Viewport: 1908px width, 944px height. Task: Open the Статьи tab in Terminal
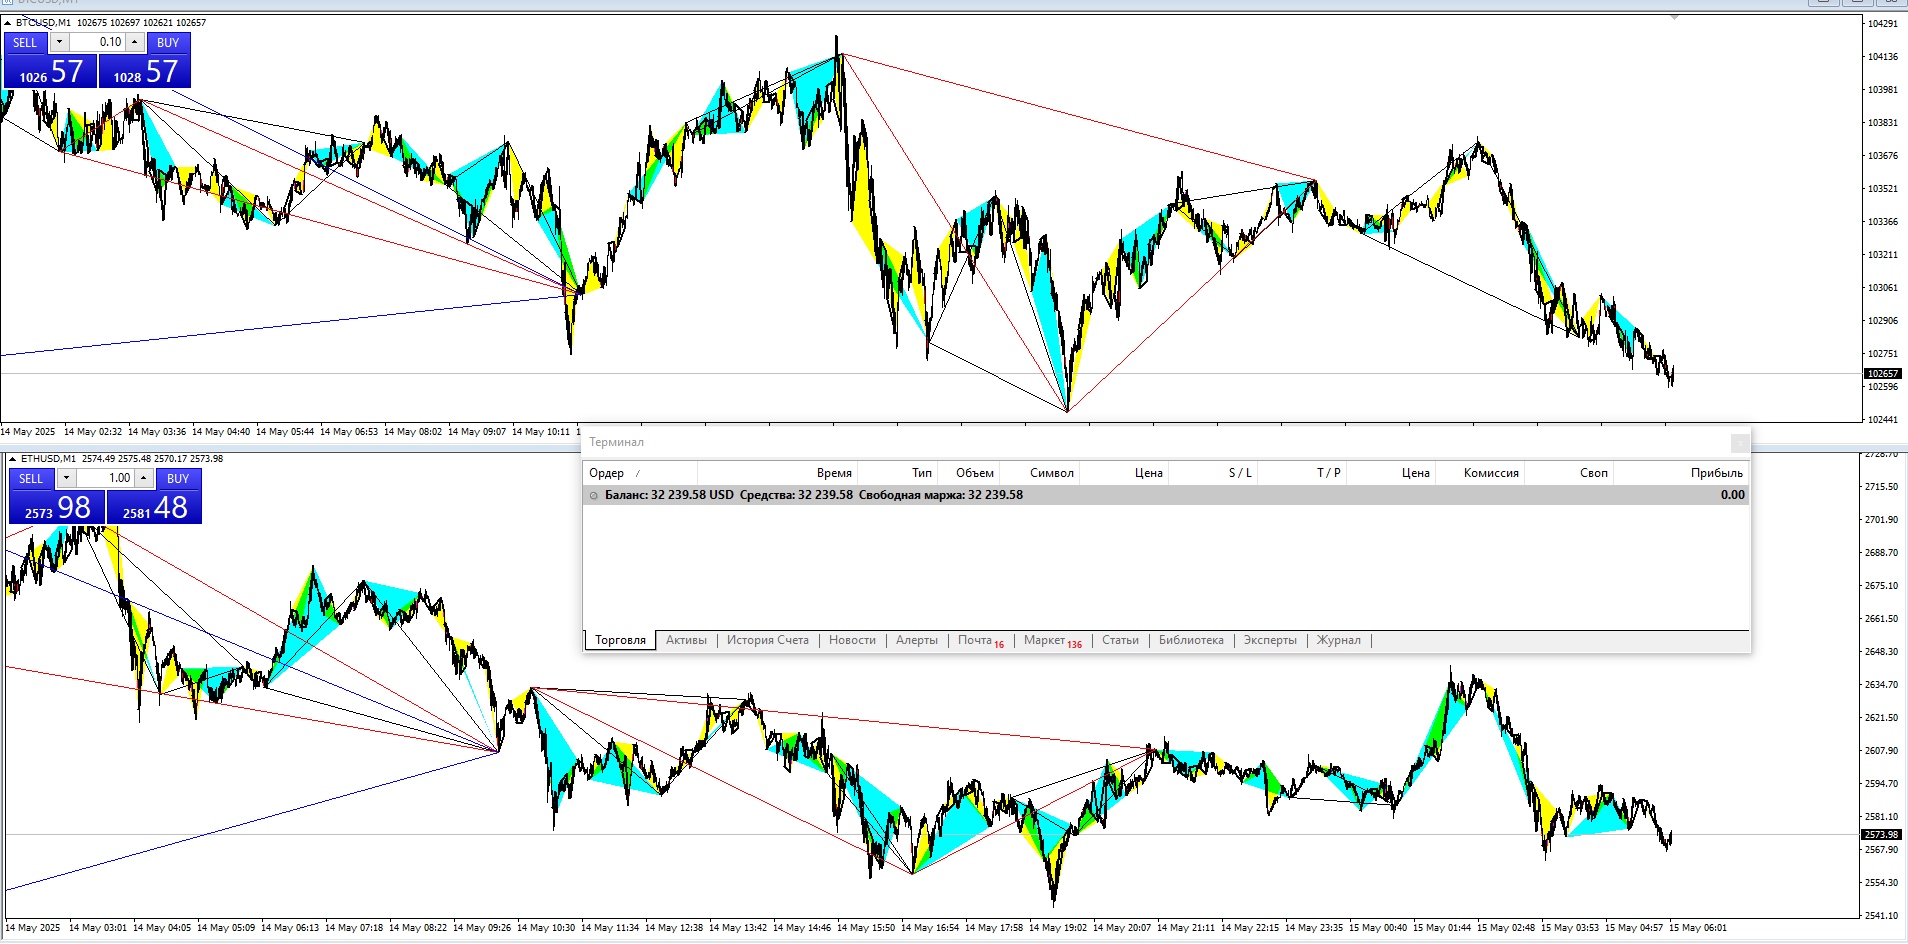1120,640
